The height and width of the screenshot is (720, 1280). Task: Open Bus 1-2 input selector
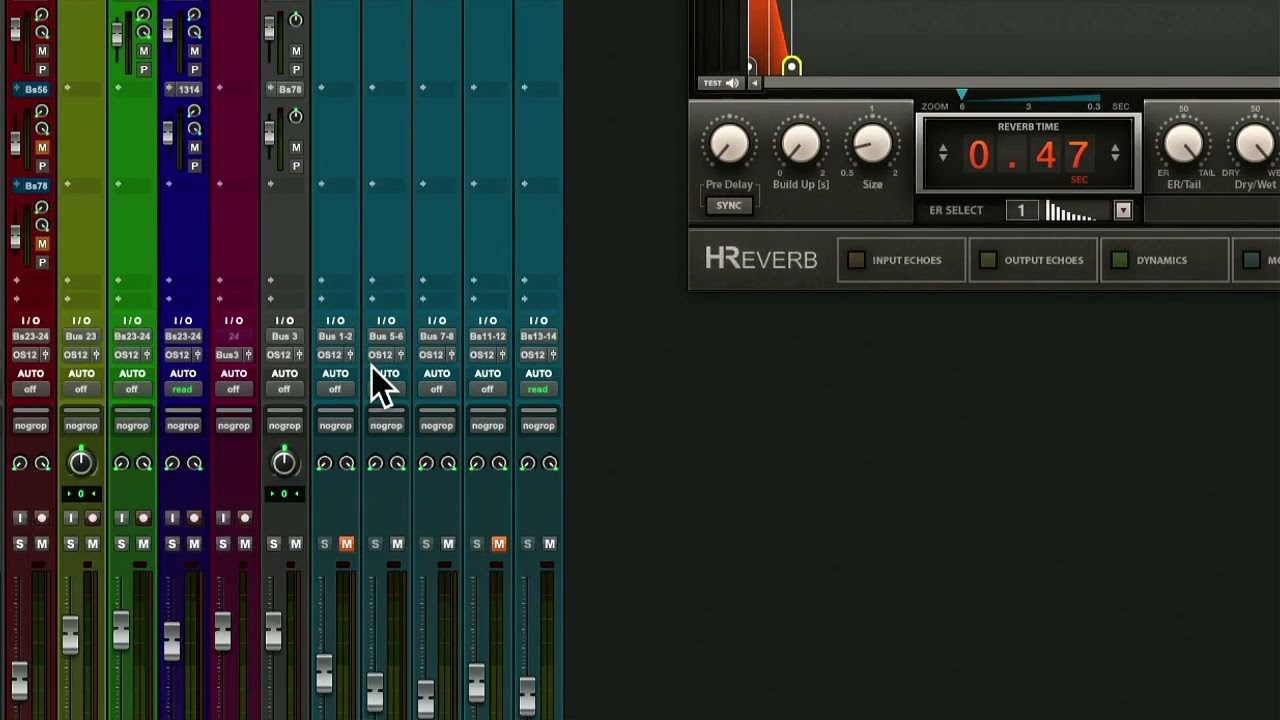click(x=335, y=337)
